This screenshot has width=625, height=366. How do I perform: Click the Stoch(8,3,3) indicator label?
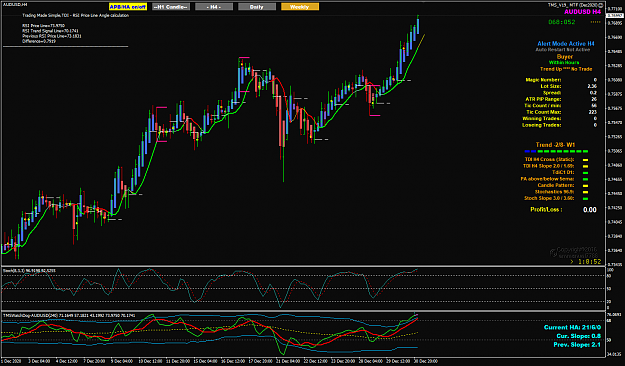click(x=29, y=270)
